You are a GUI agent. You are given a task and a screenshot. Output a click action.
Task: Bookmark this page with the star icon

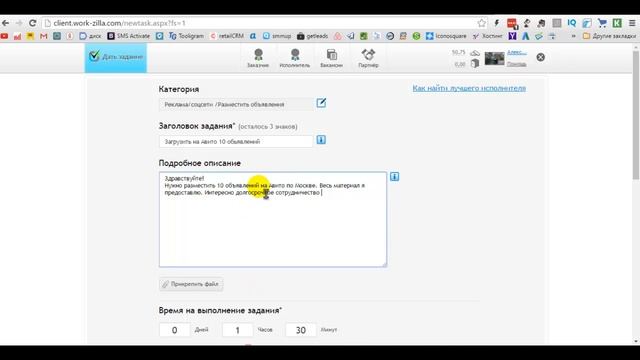pyautogui.click(x=482, y=23)
